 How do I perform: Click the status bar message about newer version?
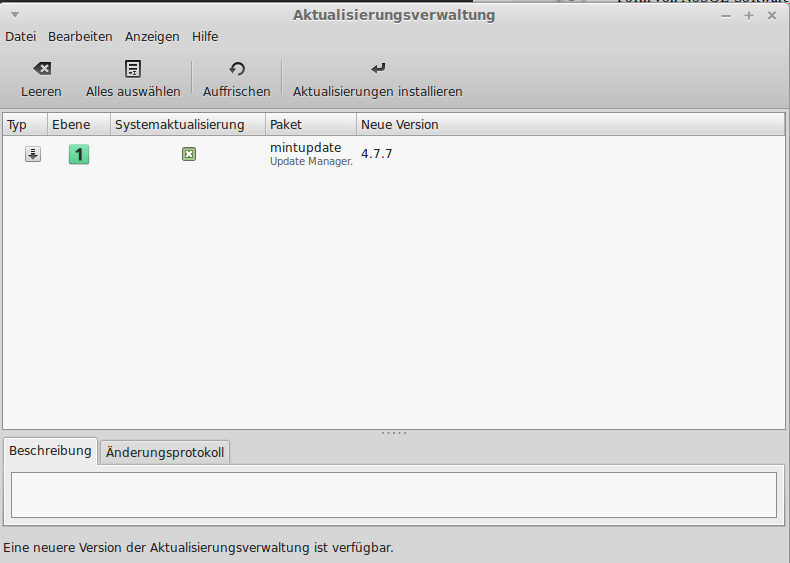point(199,547)
